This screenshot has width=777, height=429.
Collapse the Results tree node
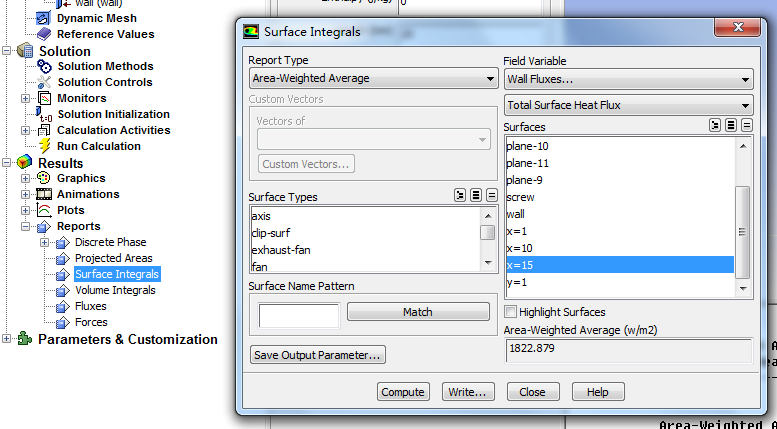point(6,162)
